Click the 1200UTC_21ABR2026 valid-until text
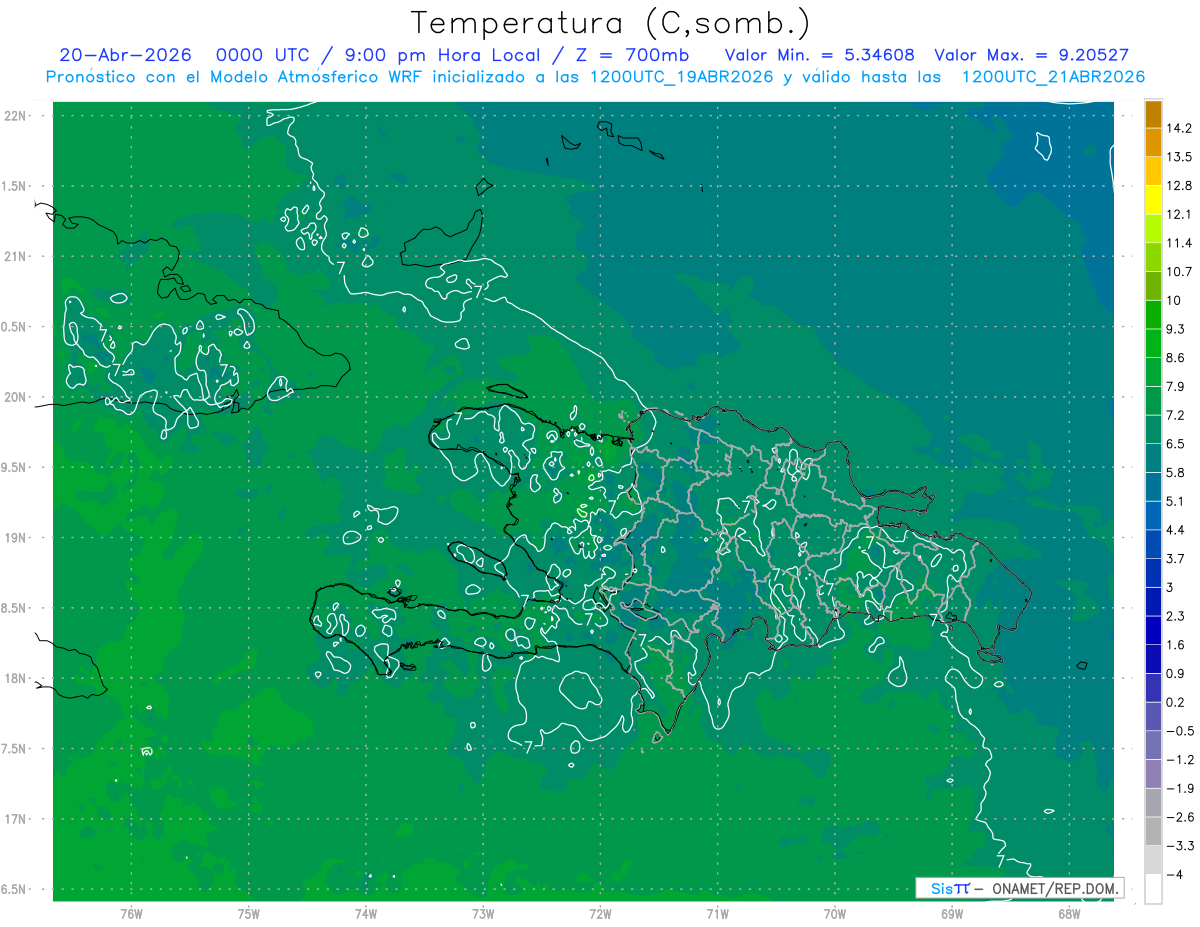Viewport: 1200px width, 927px height. [x=1053, y=77]
